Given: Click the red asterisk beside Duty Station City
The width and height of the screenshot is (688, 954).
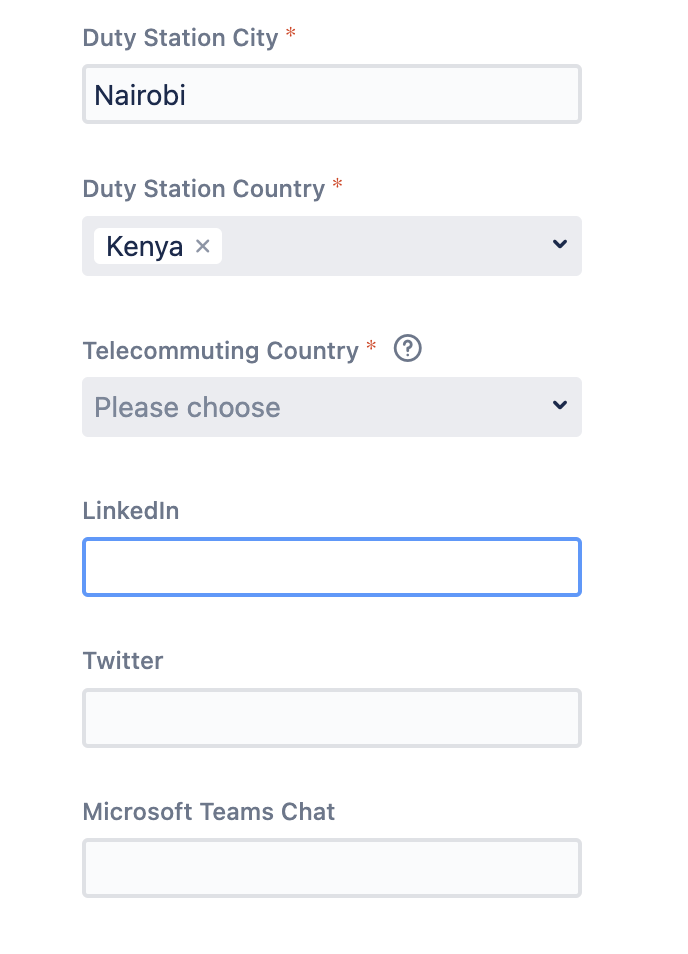Looking at the screenshot, I should pos(291,32).
